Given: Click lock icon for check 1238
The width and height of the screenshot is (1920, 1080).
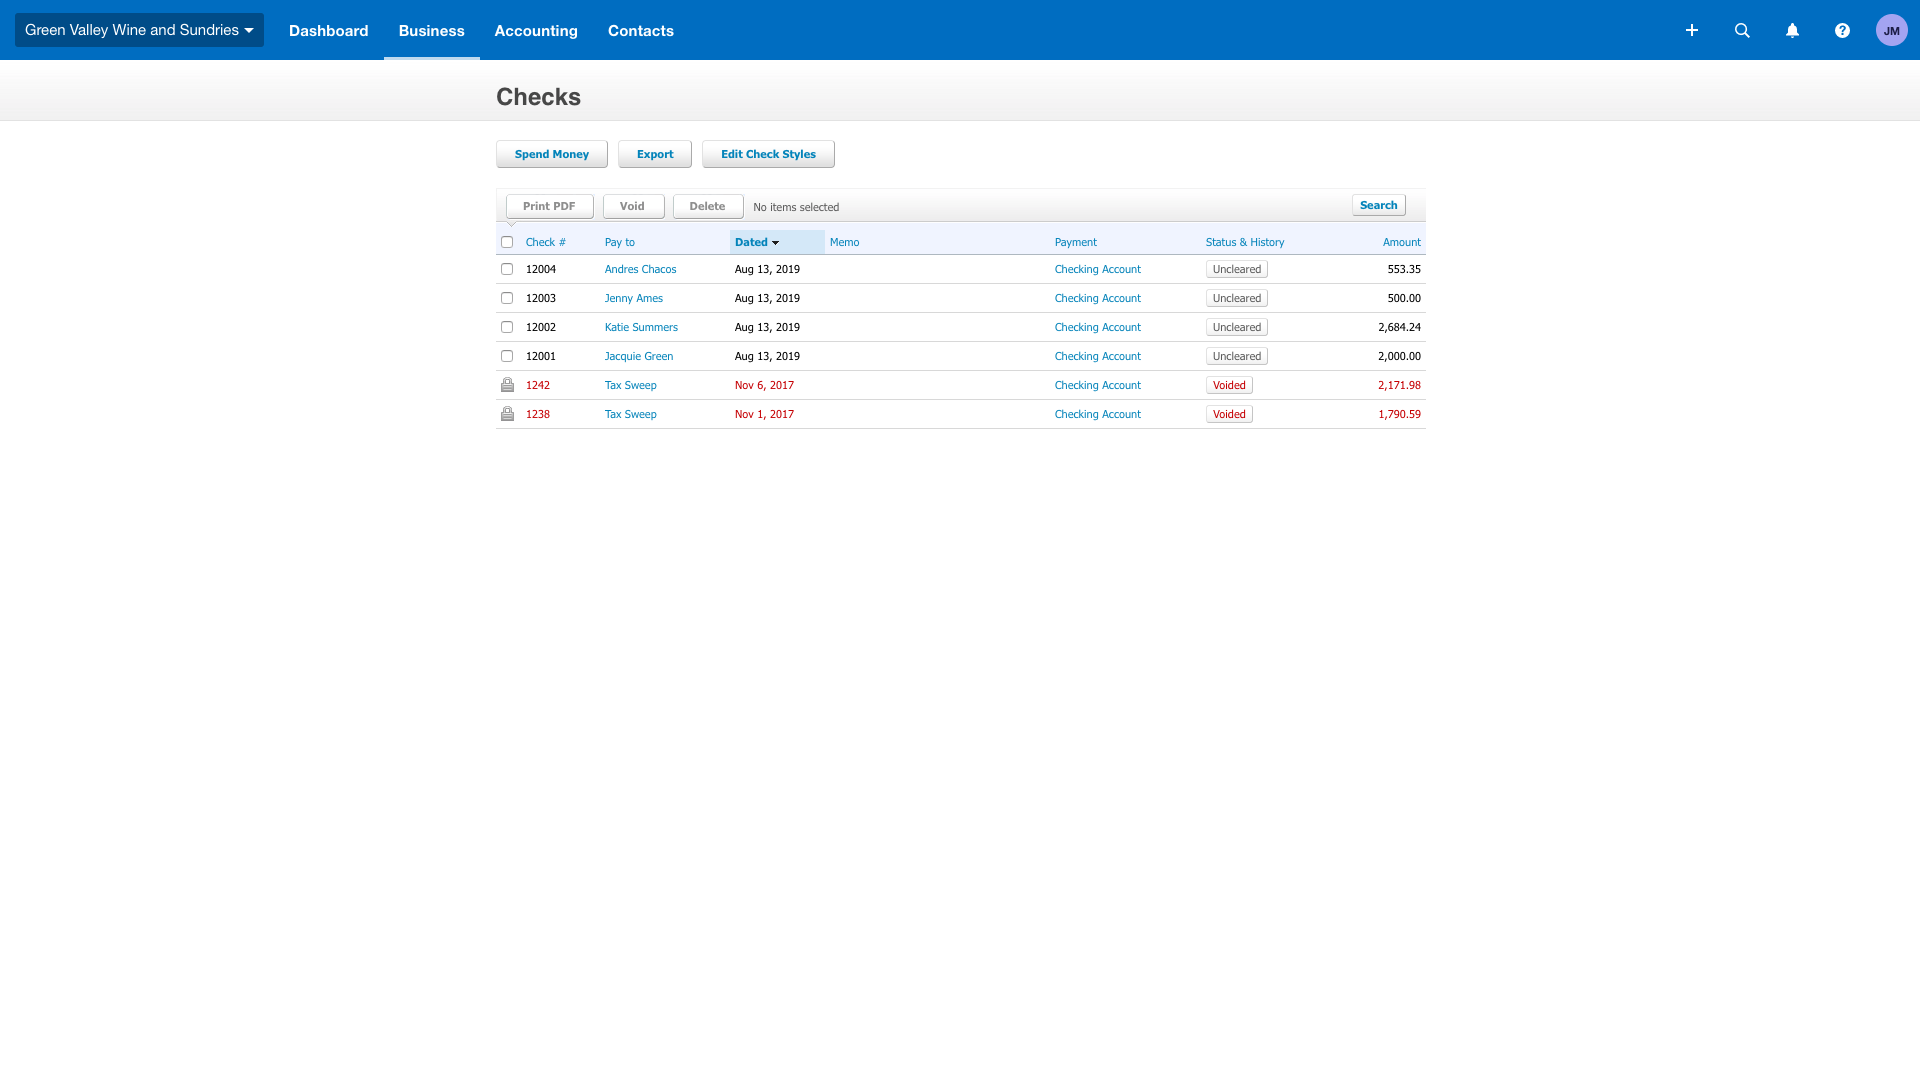Looking at the screenshot, I should (x=507, y=414).
